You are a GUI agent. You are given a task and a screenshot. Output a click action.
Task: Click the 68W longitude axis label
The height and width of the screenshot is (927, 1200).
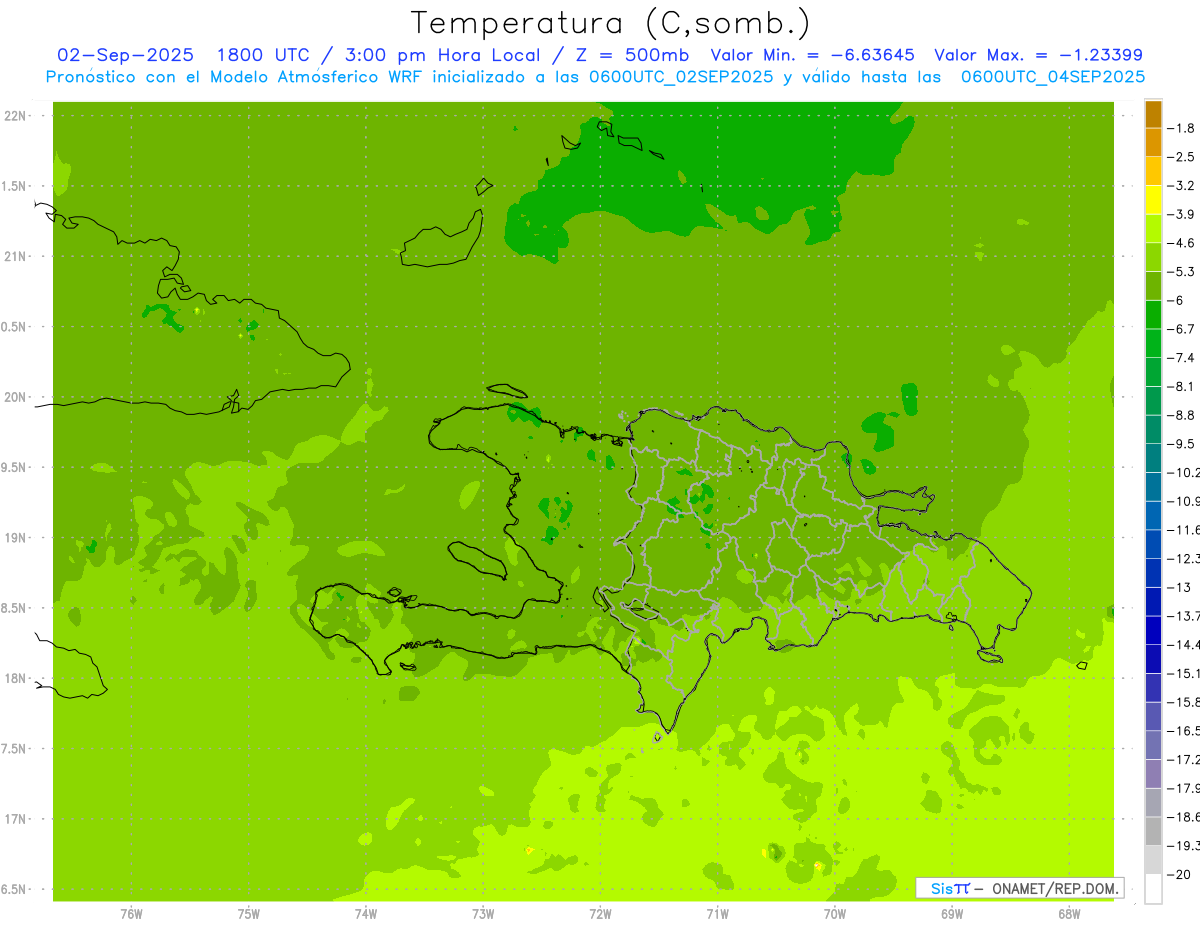[1069, 914]
